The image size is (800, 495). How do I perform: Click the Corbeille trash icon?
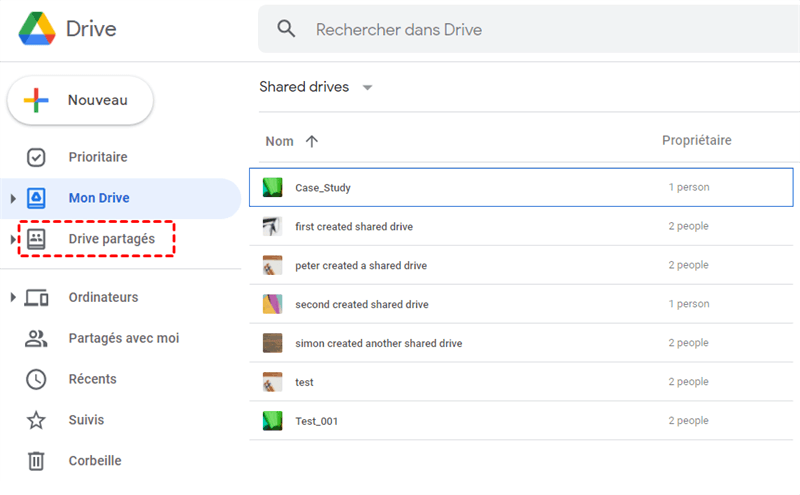coord(36,461)
